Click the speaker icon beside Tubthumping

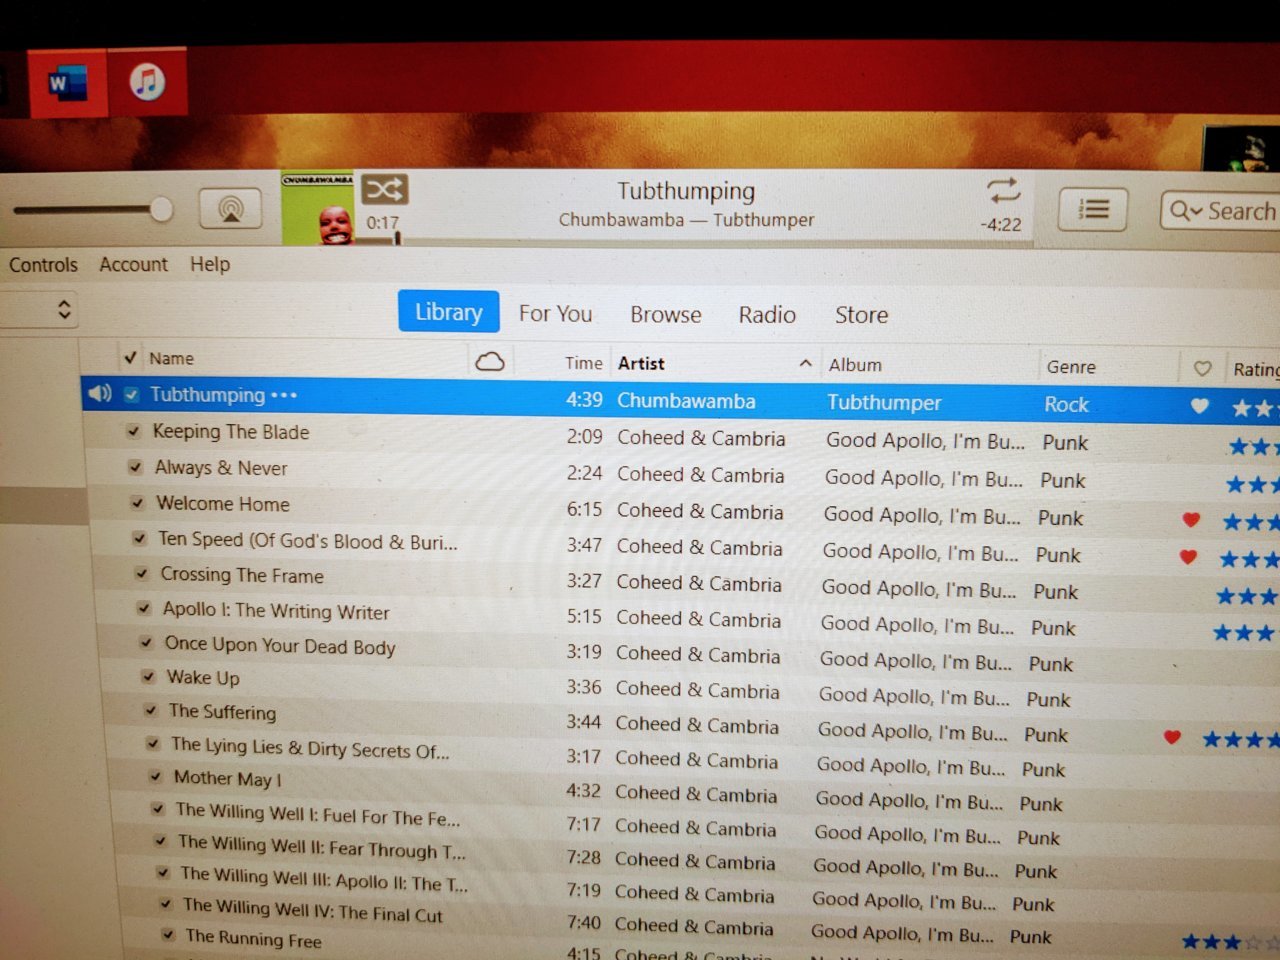(x=99, y=393)
